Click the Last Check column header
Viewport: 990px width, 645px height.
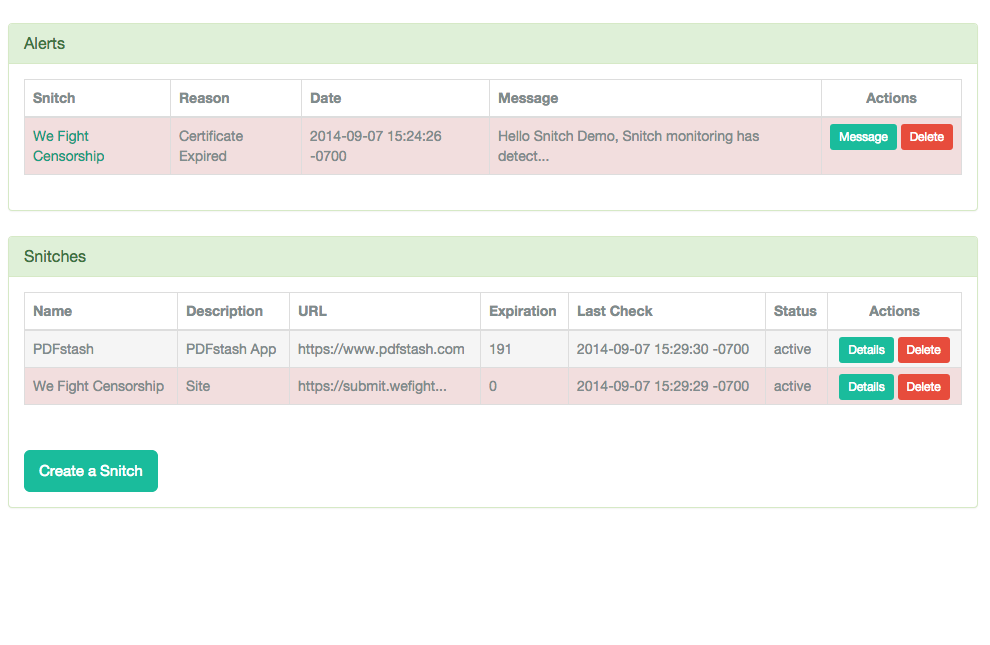(x=614, y=311)
